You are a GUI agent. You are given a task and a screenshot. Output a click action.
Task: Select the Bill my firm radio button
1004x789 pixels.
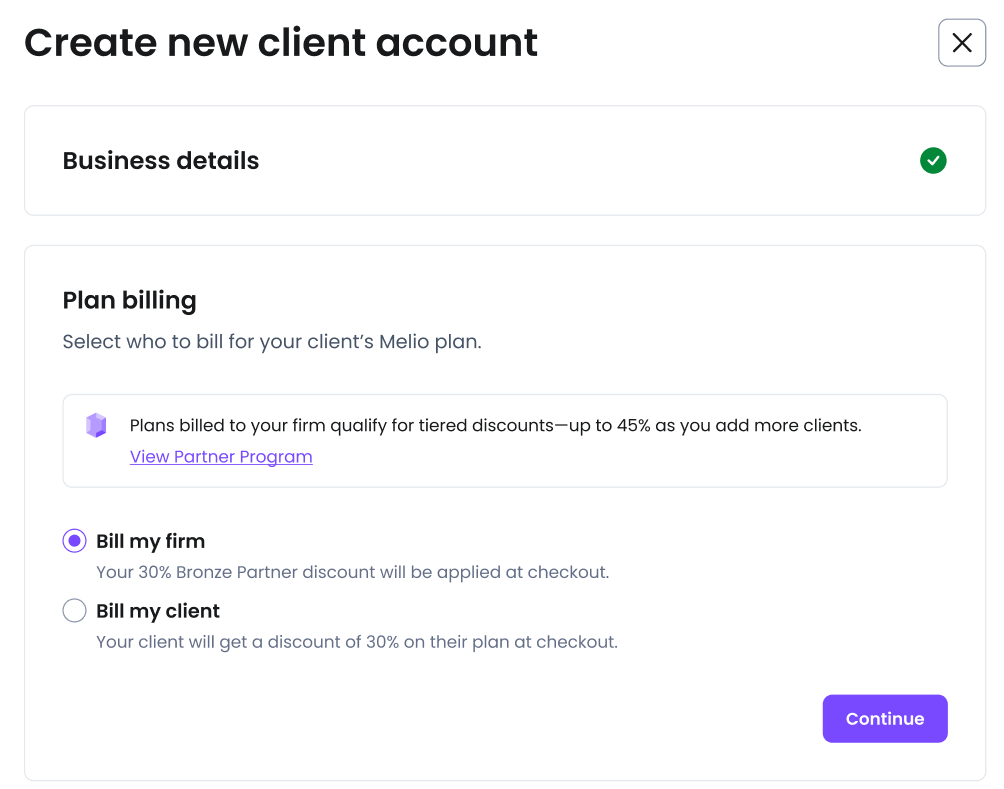point(75,541)
